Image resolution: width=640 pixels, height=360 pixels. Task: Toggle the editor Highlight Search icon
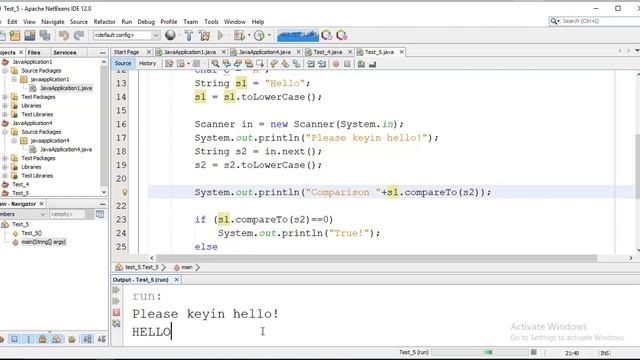pyautogui.click(x=249, y=64)
